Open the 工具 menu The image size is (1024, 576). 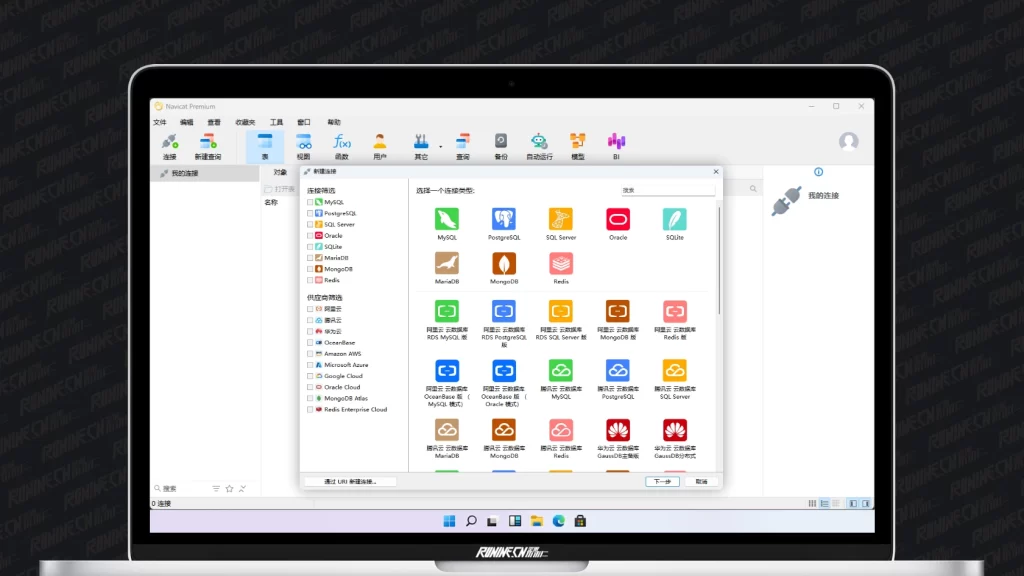[276, 122]
